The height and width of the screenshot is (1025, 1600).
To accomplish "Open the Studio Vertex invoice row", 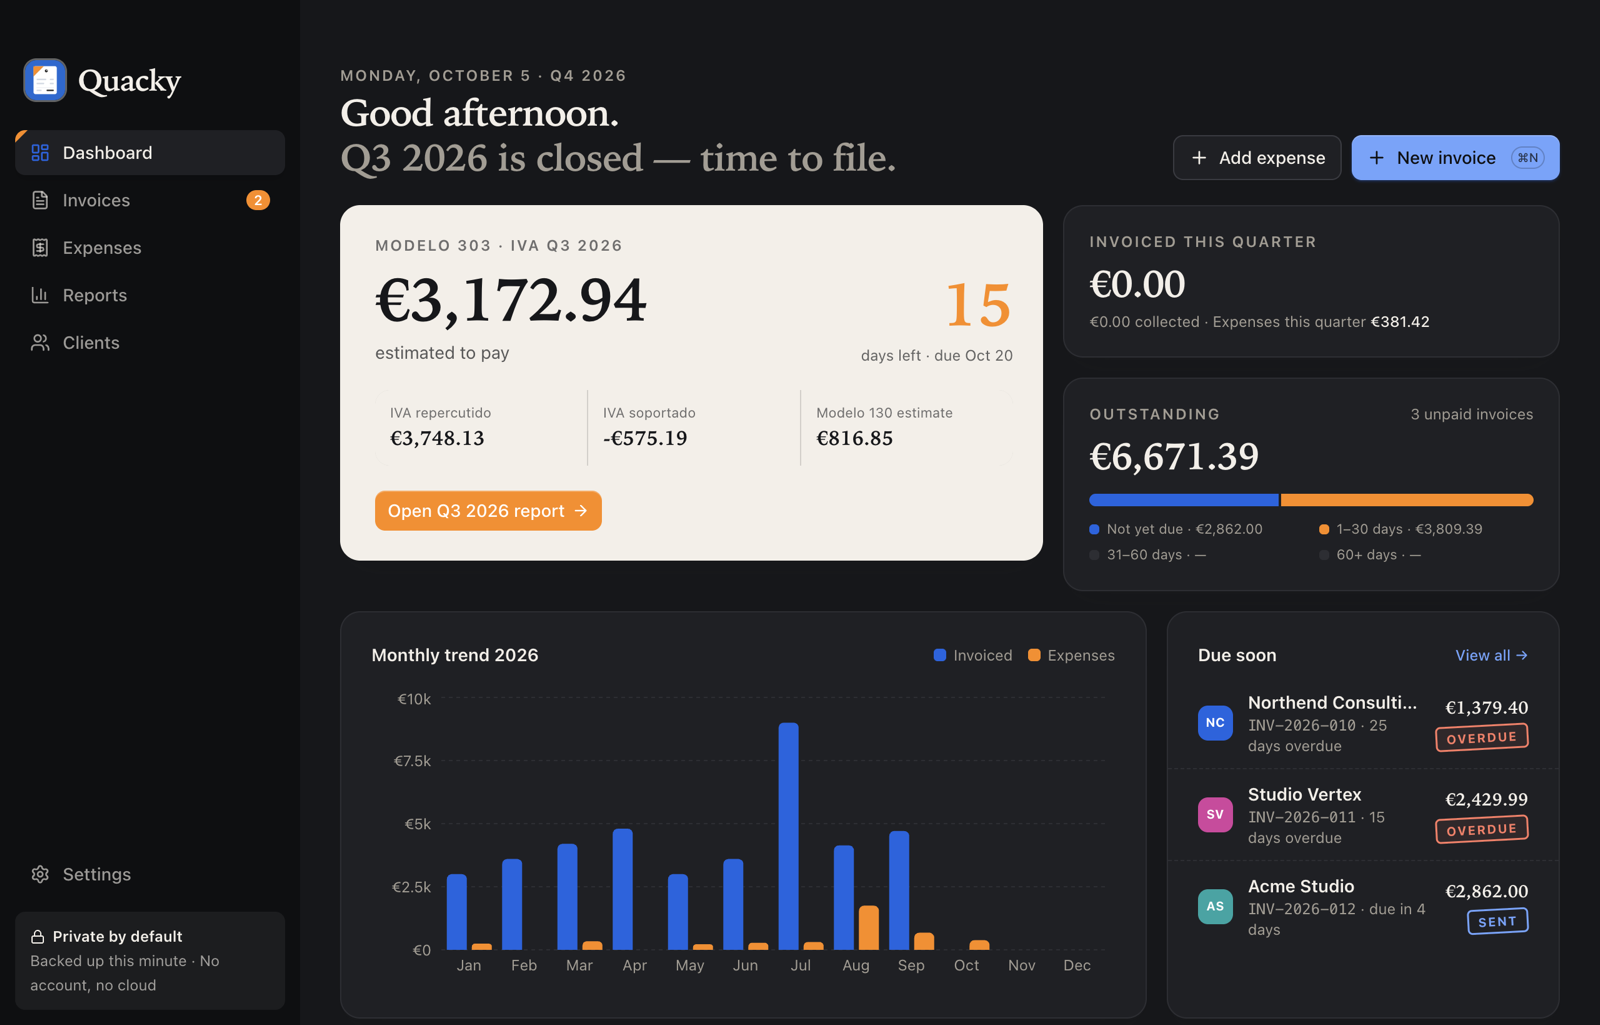I will tap(1363, 815).
